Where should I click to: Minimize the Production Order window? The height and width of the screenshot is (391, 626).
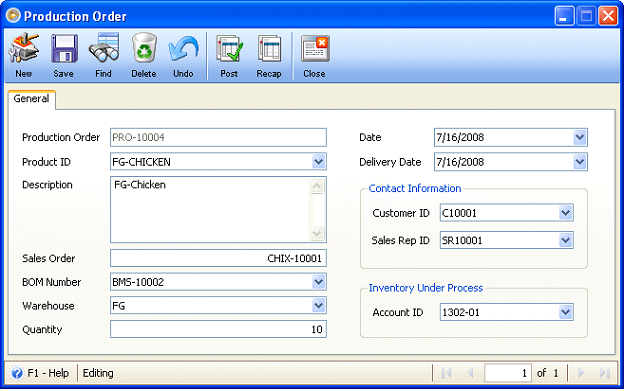564,16
